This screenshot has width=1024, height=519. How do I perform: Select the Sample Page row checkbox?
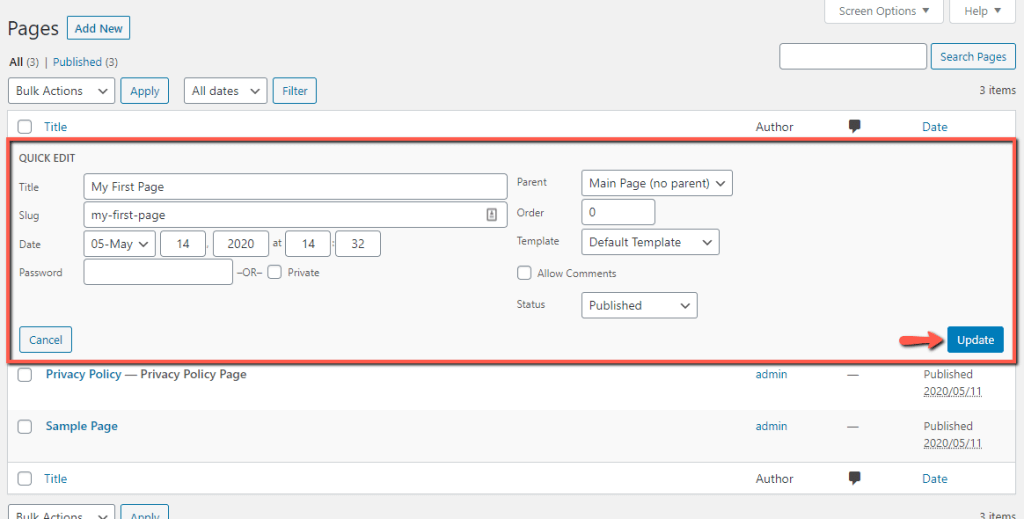(x=25, y=426)
